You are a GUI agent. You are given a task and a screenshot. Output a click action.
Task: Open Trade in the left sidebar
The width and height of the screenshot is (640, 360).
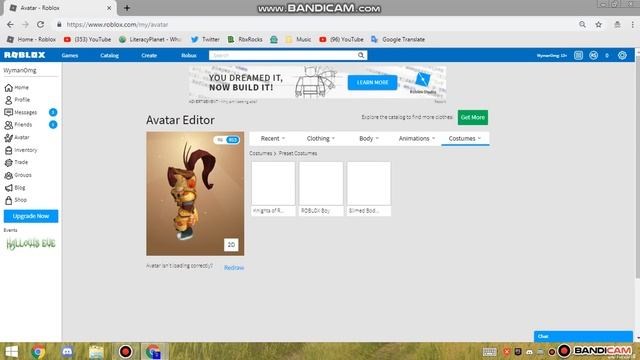point(16,162)
